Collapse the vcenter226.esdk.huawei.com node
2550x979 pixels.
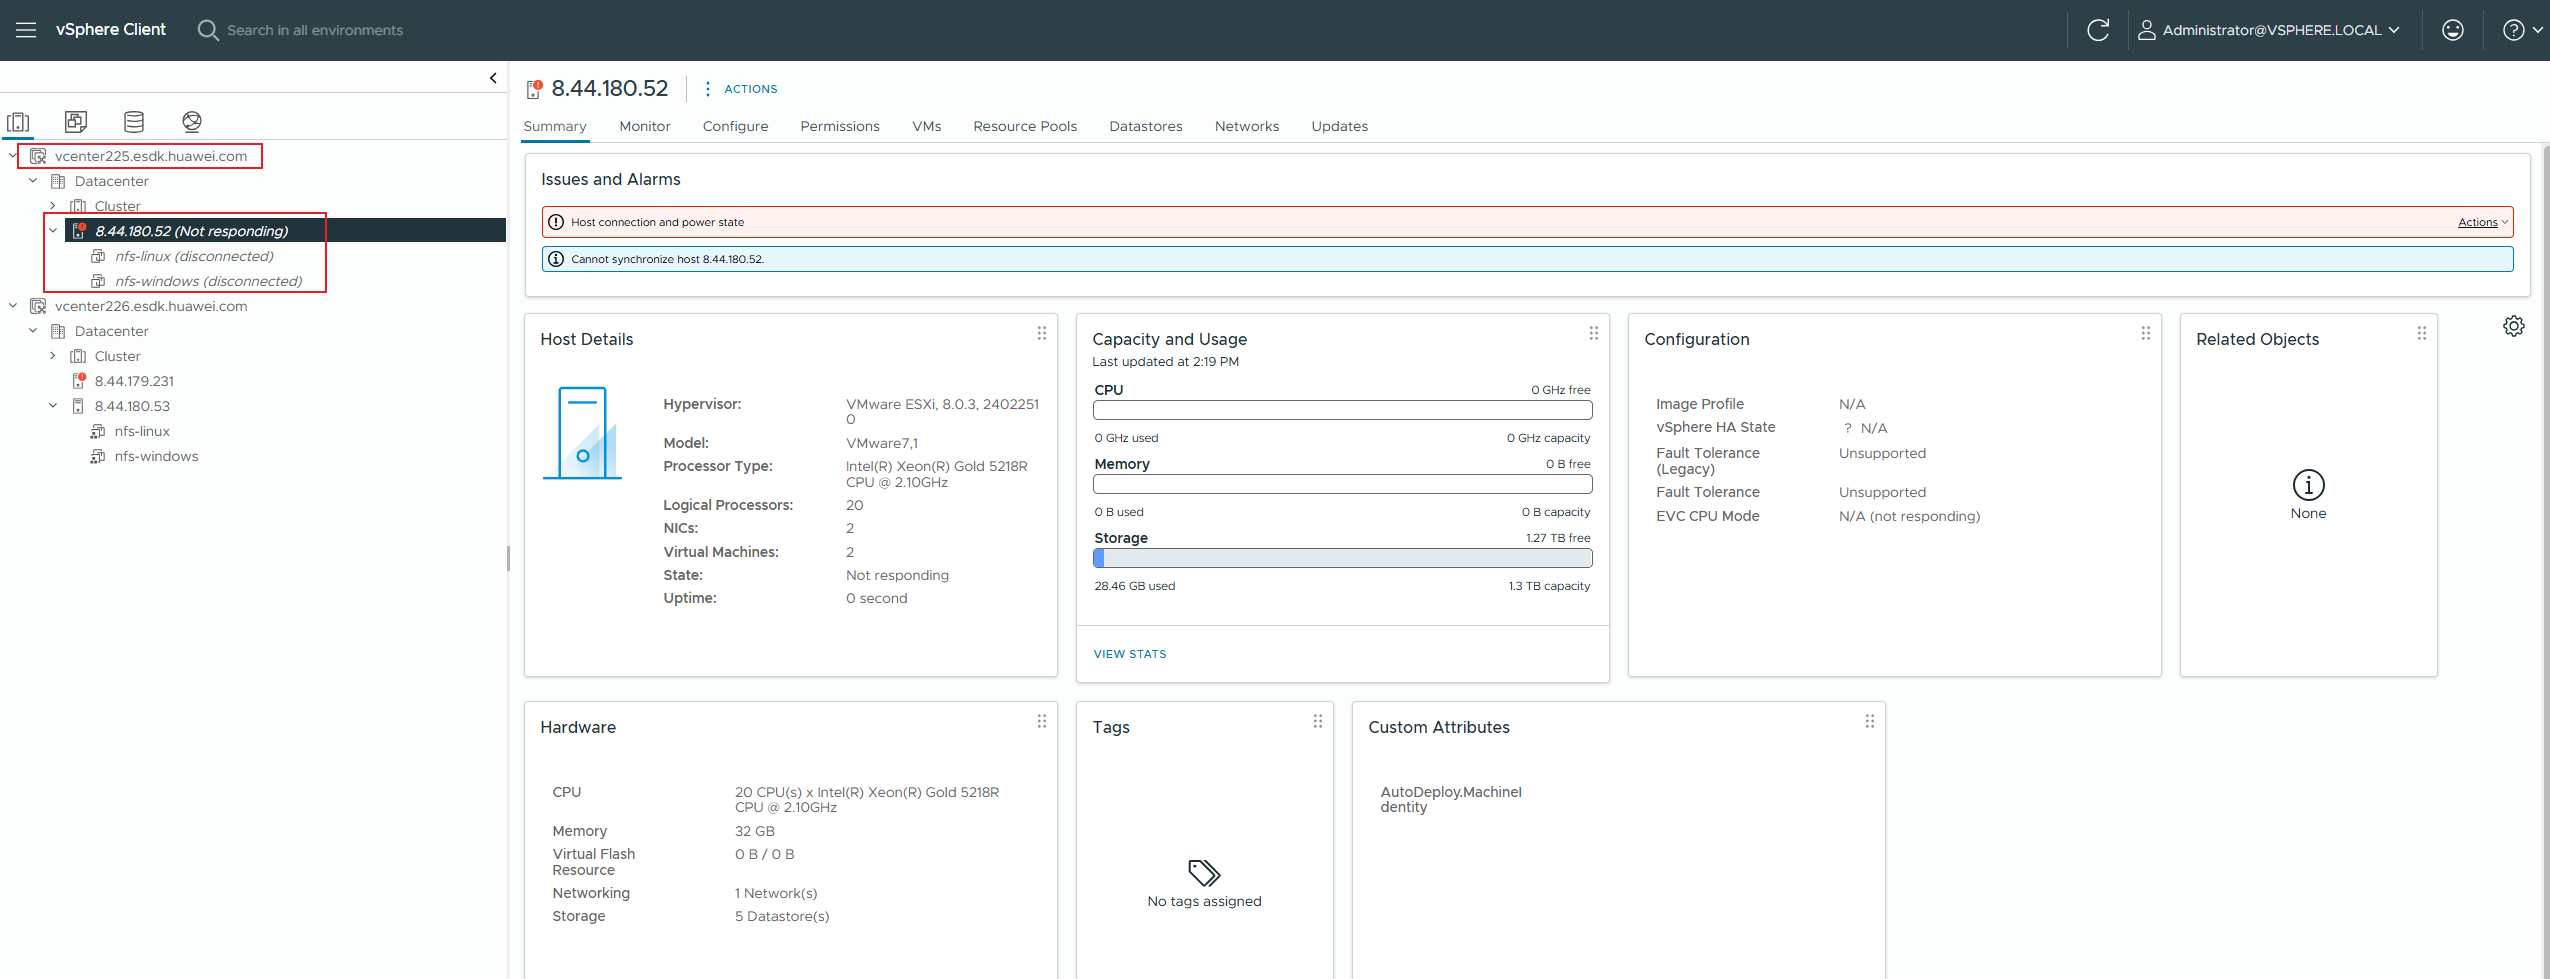12,306
